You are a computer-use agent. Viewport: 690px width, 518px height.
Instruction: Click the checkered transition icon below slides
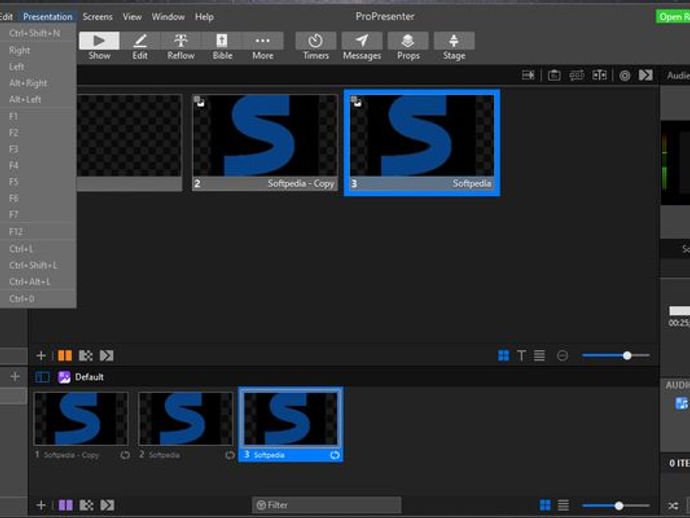(85, 356)
